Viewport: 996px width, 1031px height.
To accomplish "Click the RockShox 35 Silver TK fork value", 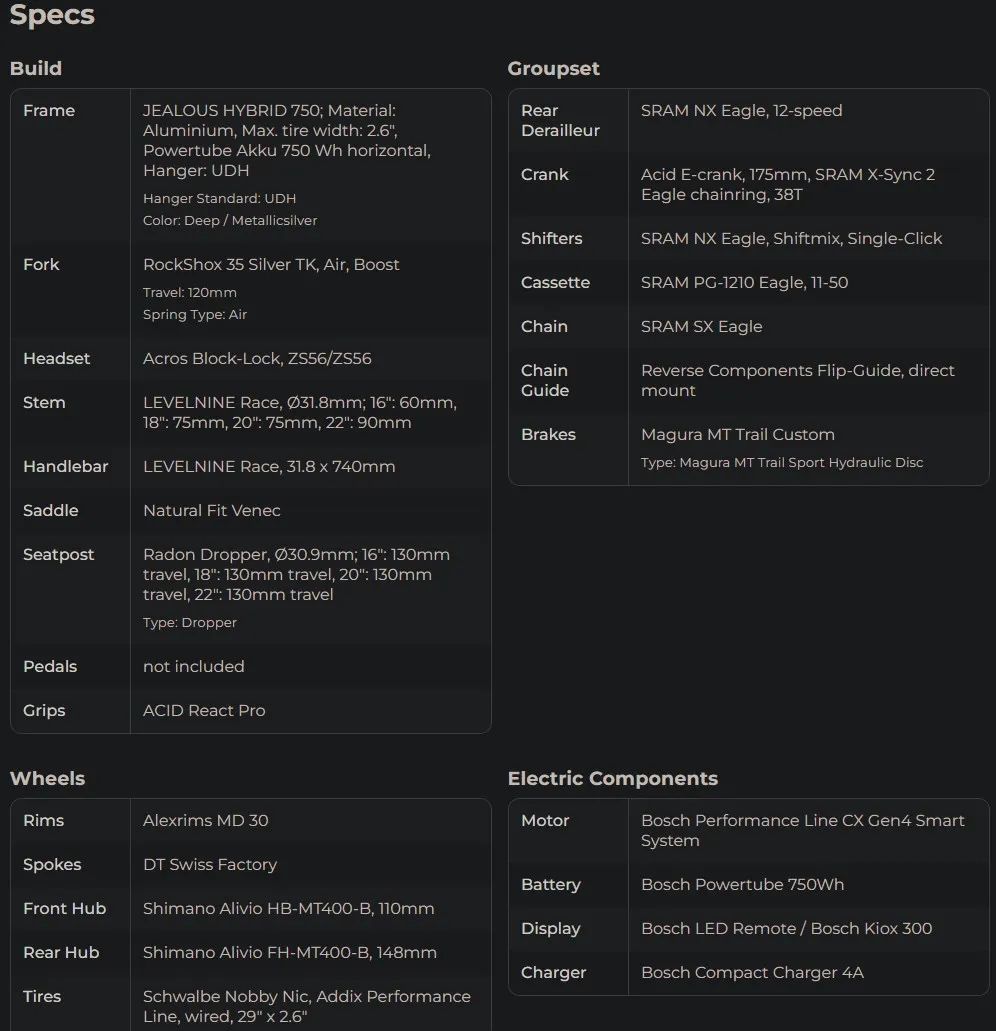I will (271, 264).
